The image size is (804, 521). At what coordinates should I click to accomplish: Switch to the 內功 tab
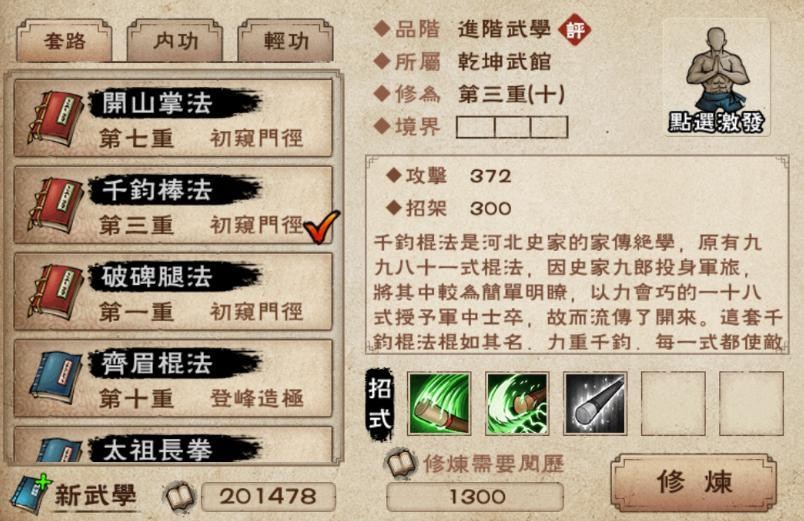click(175, 41)
